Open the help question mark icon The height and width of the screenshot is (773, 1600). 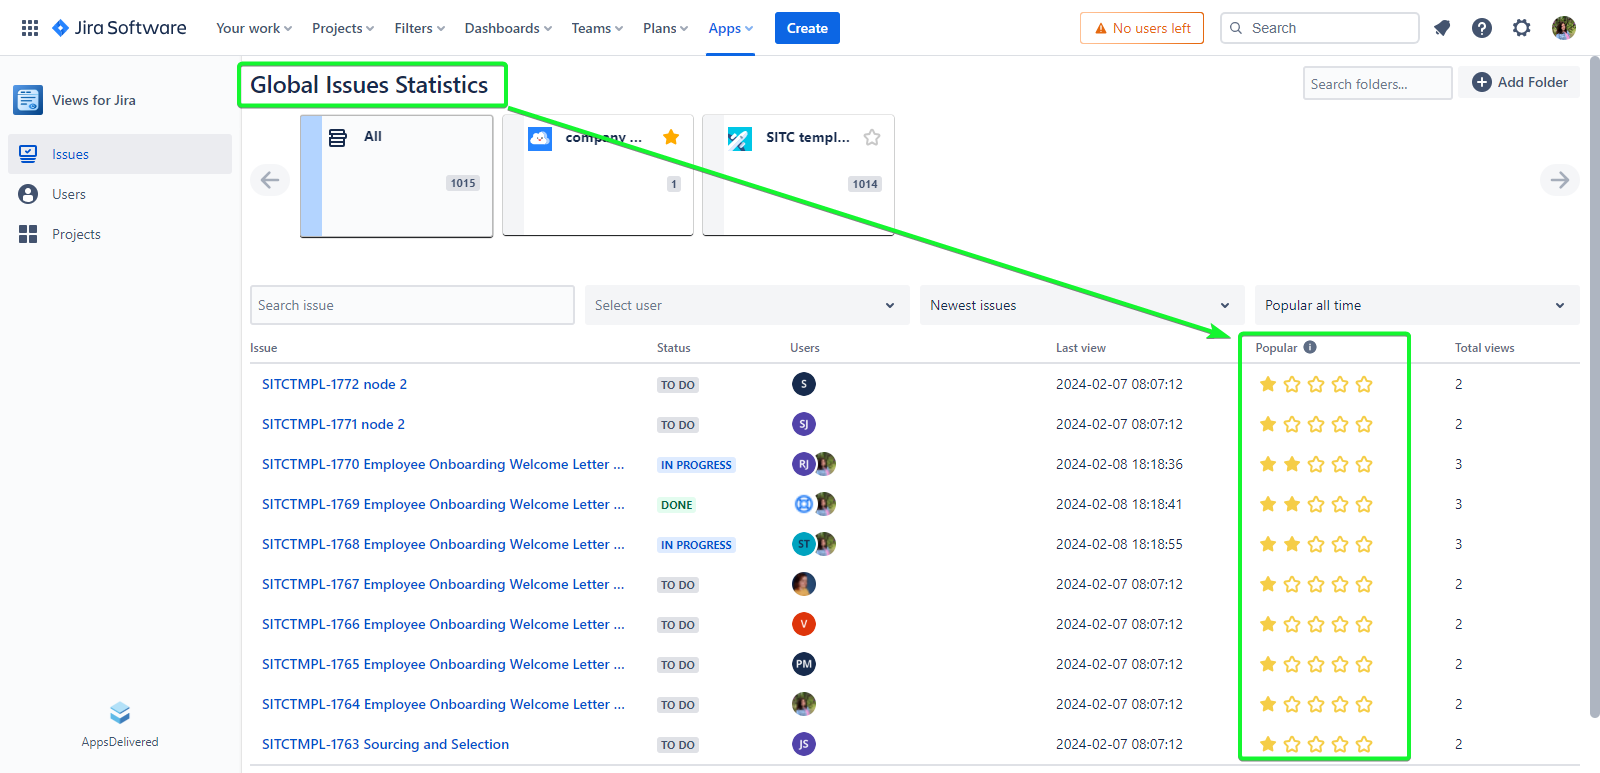pyautogui.click(x=1482, y=28)
